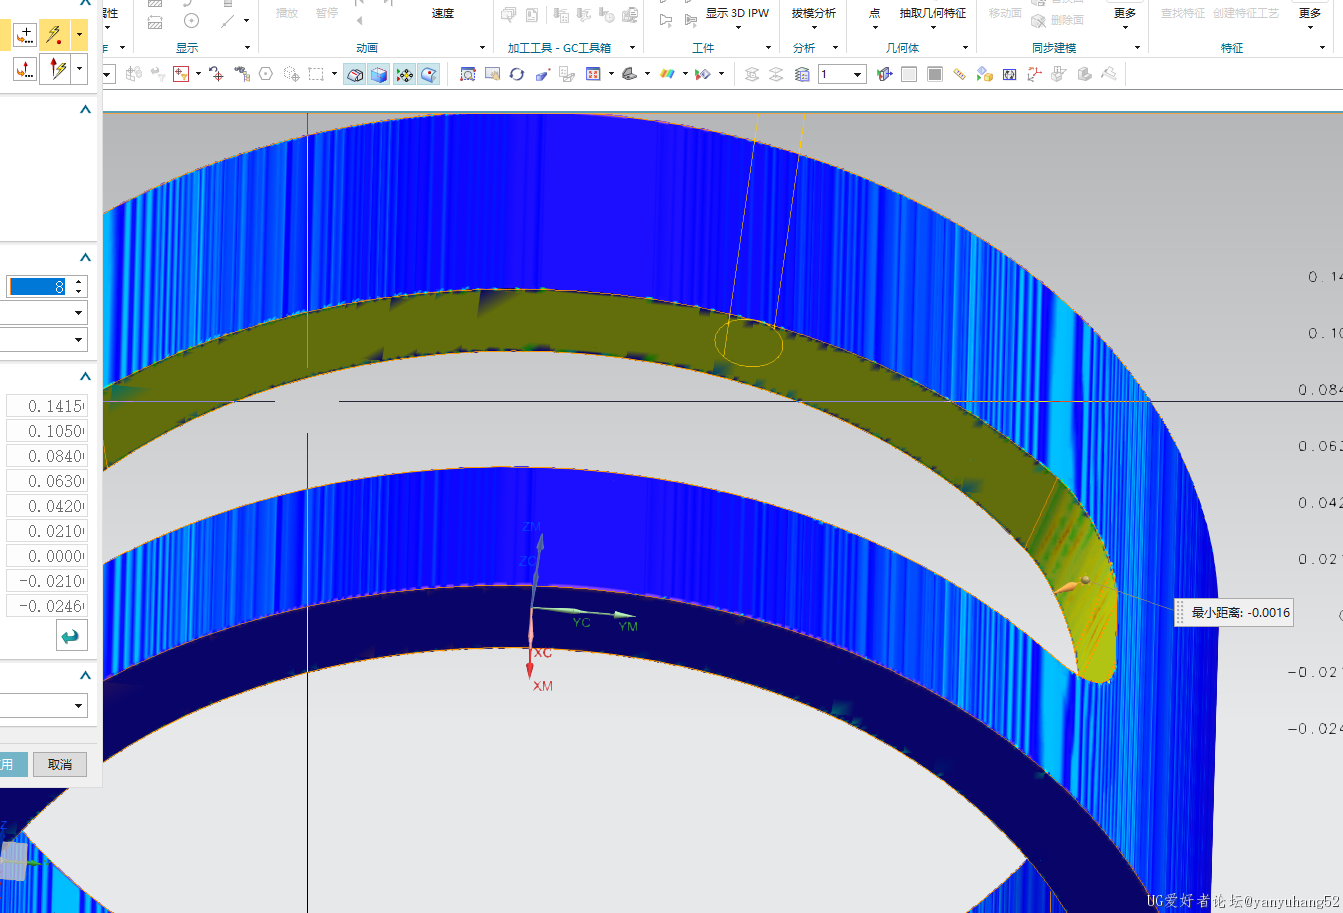
Task: Click the point-plus icon in dialog top
Action: pos(26,35)
